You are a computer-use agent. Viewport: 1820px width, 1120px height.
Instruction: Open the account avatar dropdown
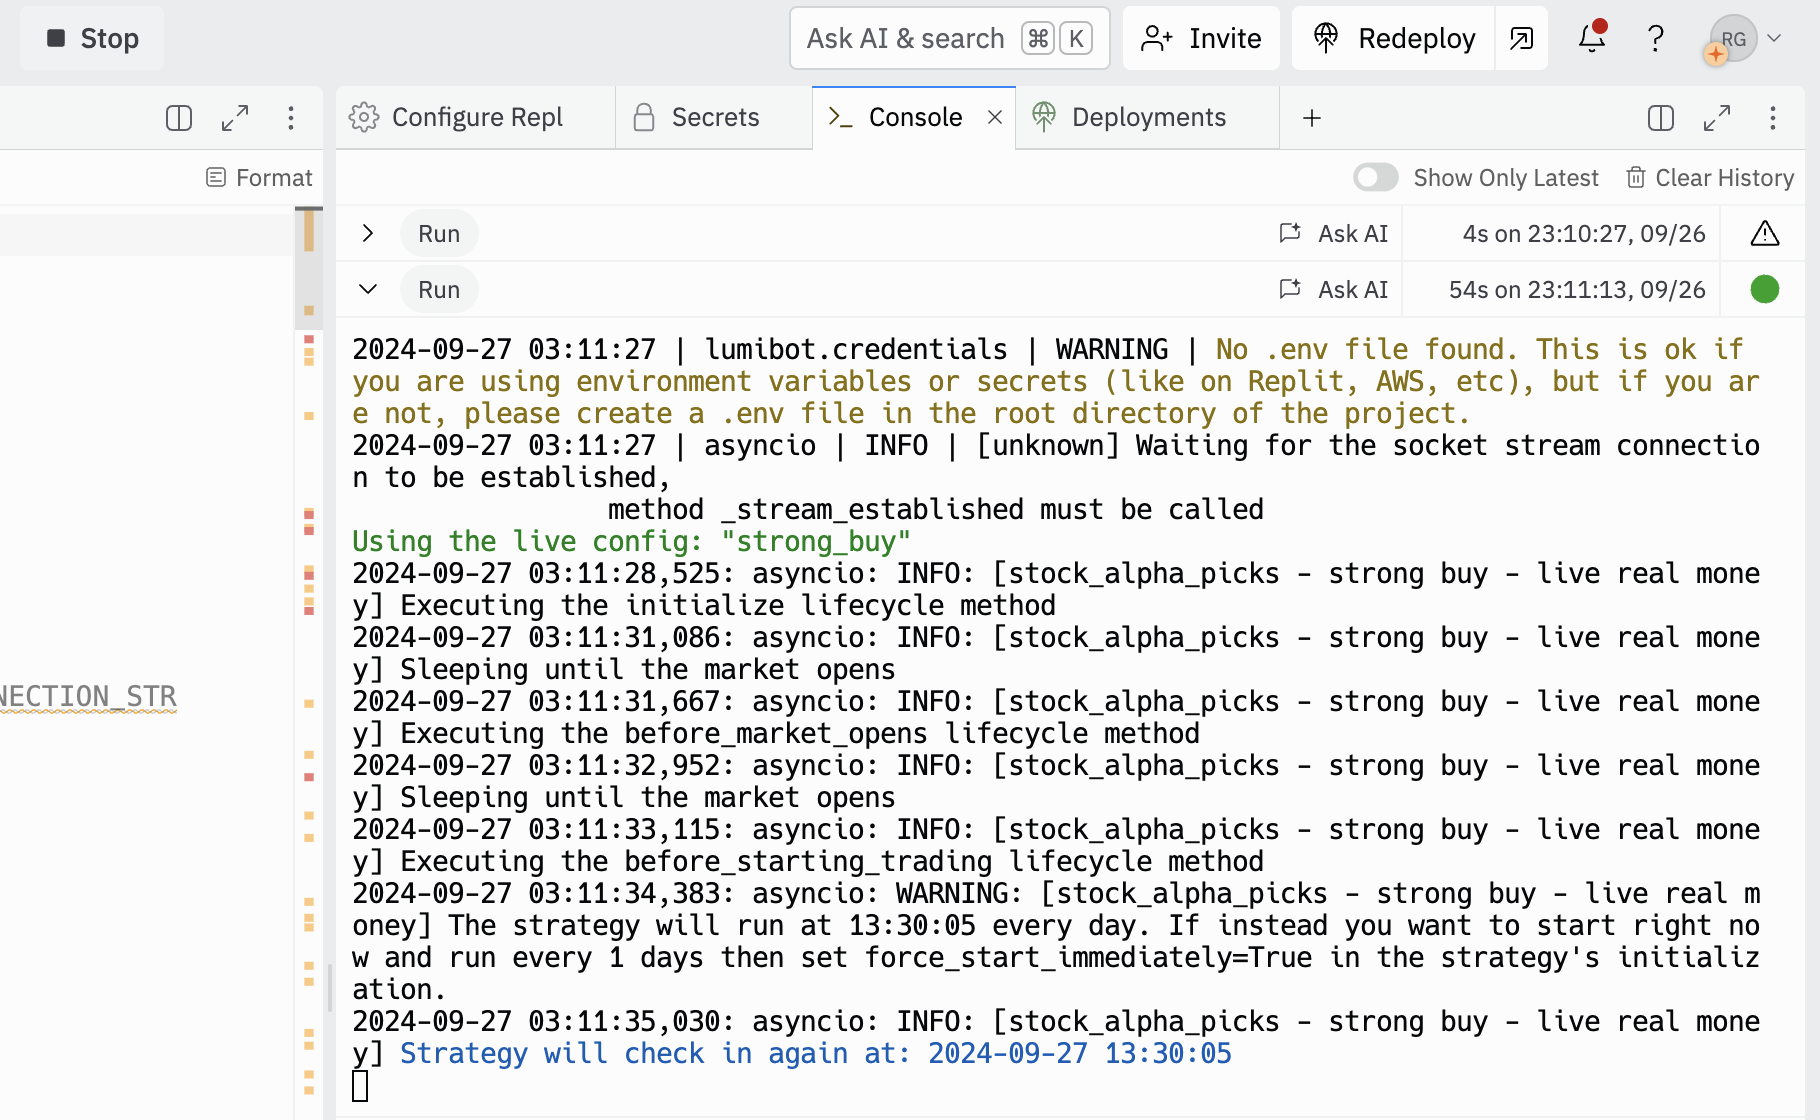click(1745, 38)
